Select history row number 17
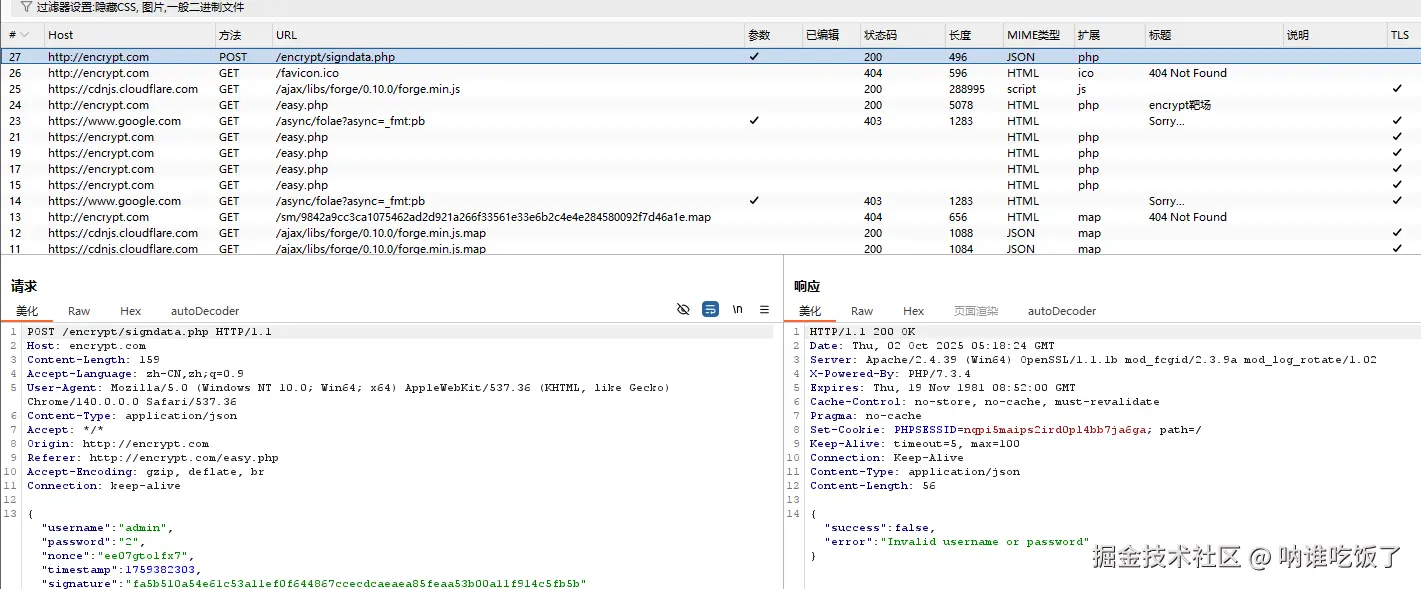The height and width of the screenshot is (589, 1421). (710, 169)
